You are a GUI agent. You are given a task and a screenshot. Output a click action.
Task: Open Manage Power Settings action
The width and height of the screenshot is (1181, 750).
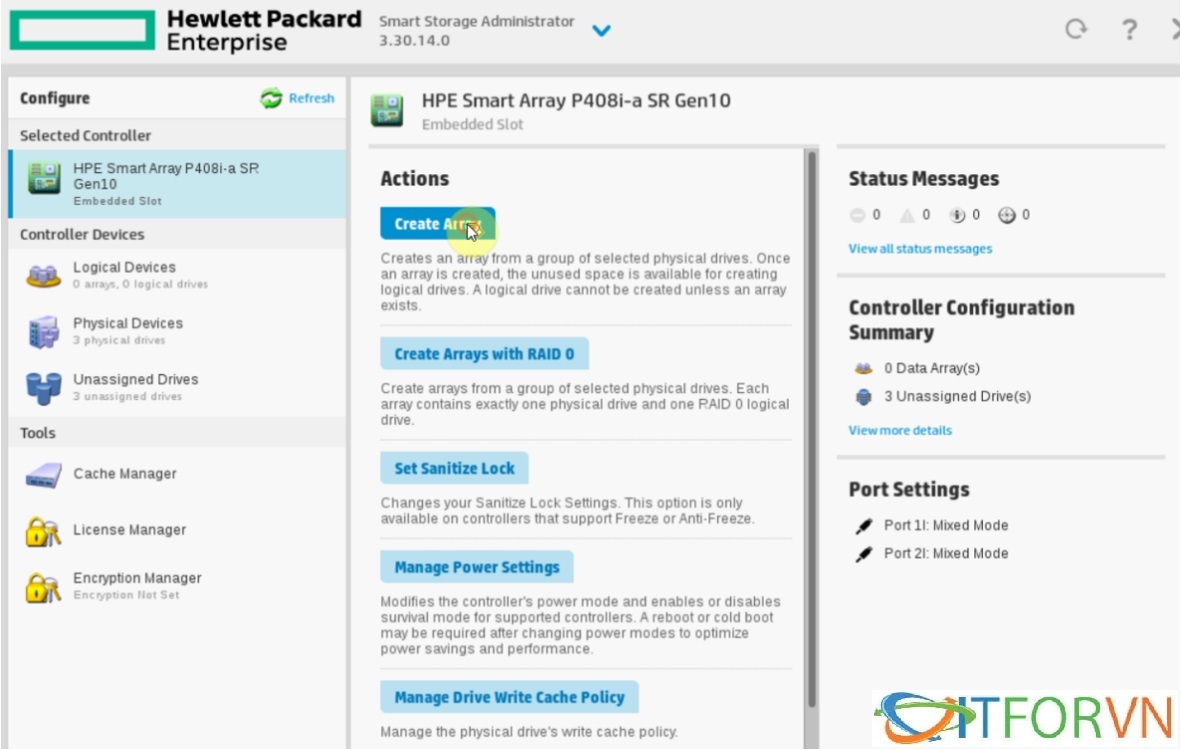476,567
